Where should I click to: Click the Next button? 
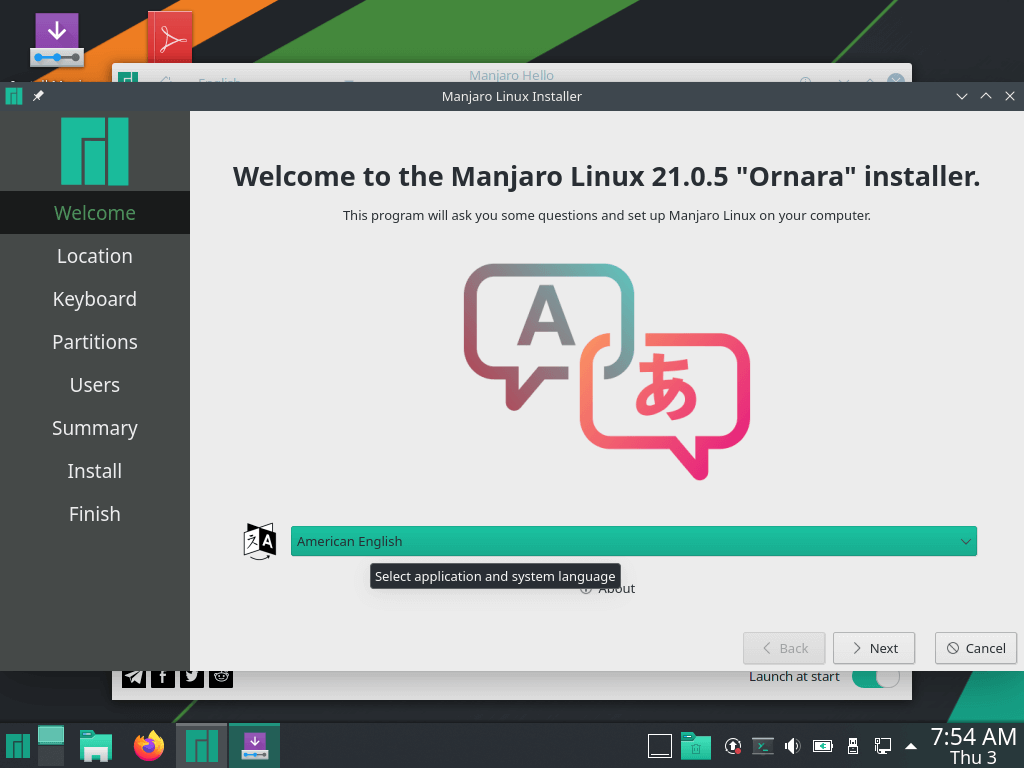click(873, 648)
